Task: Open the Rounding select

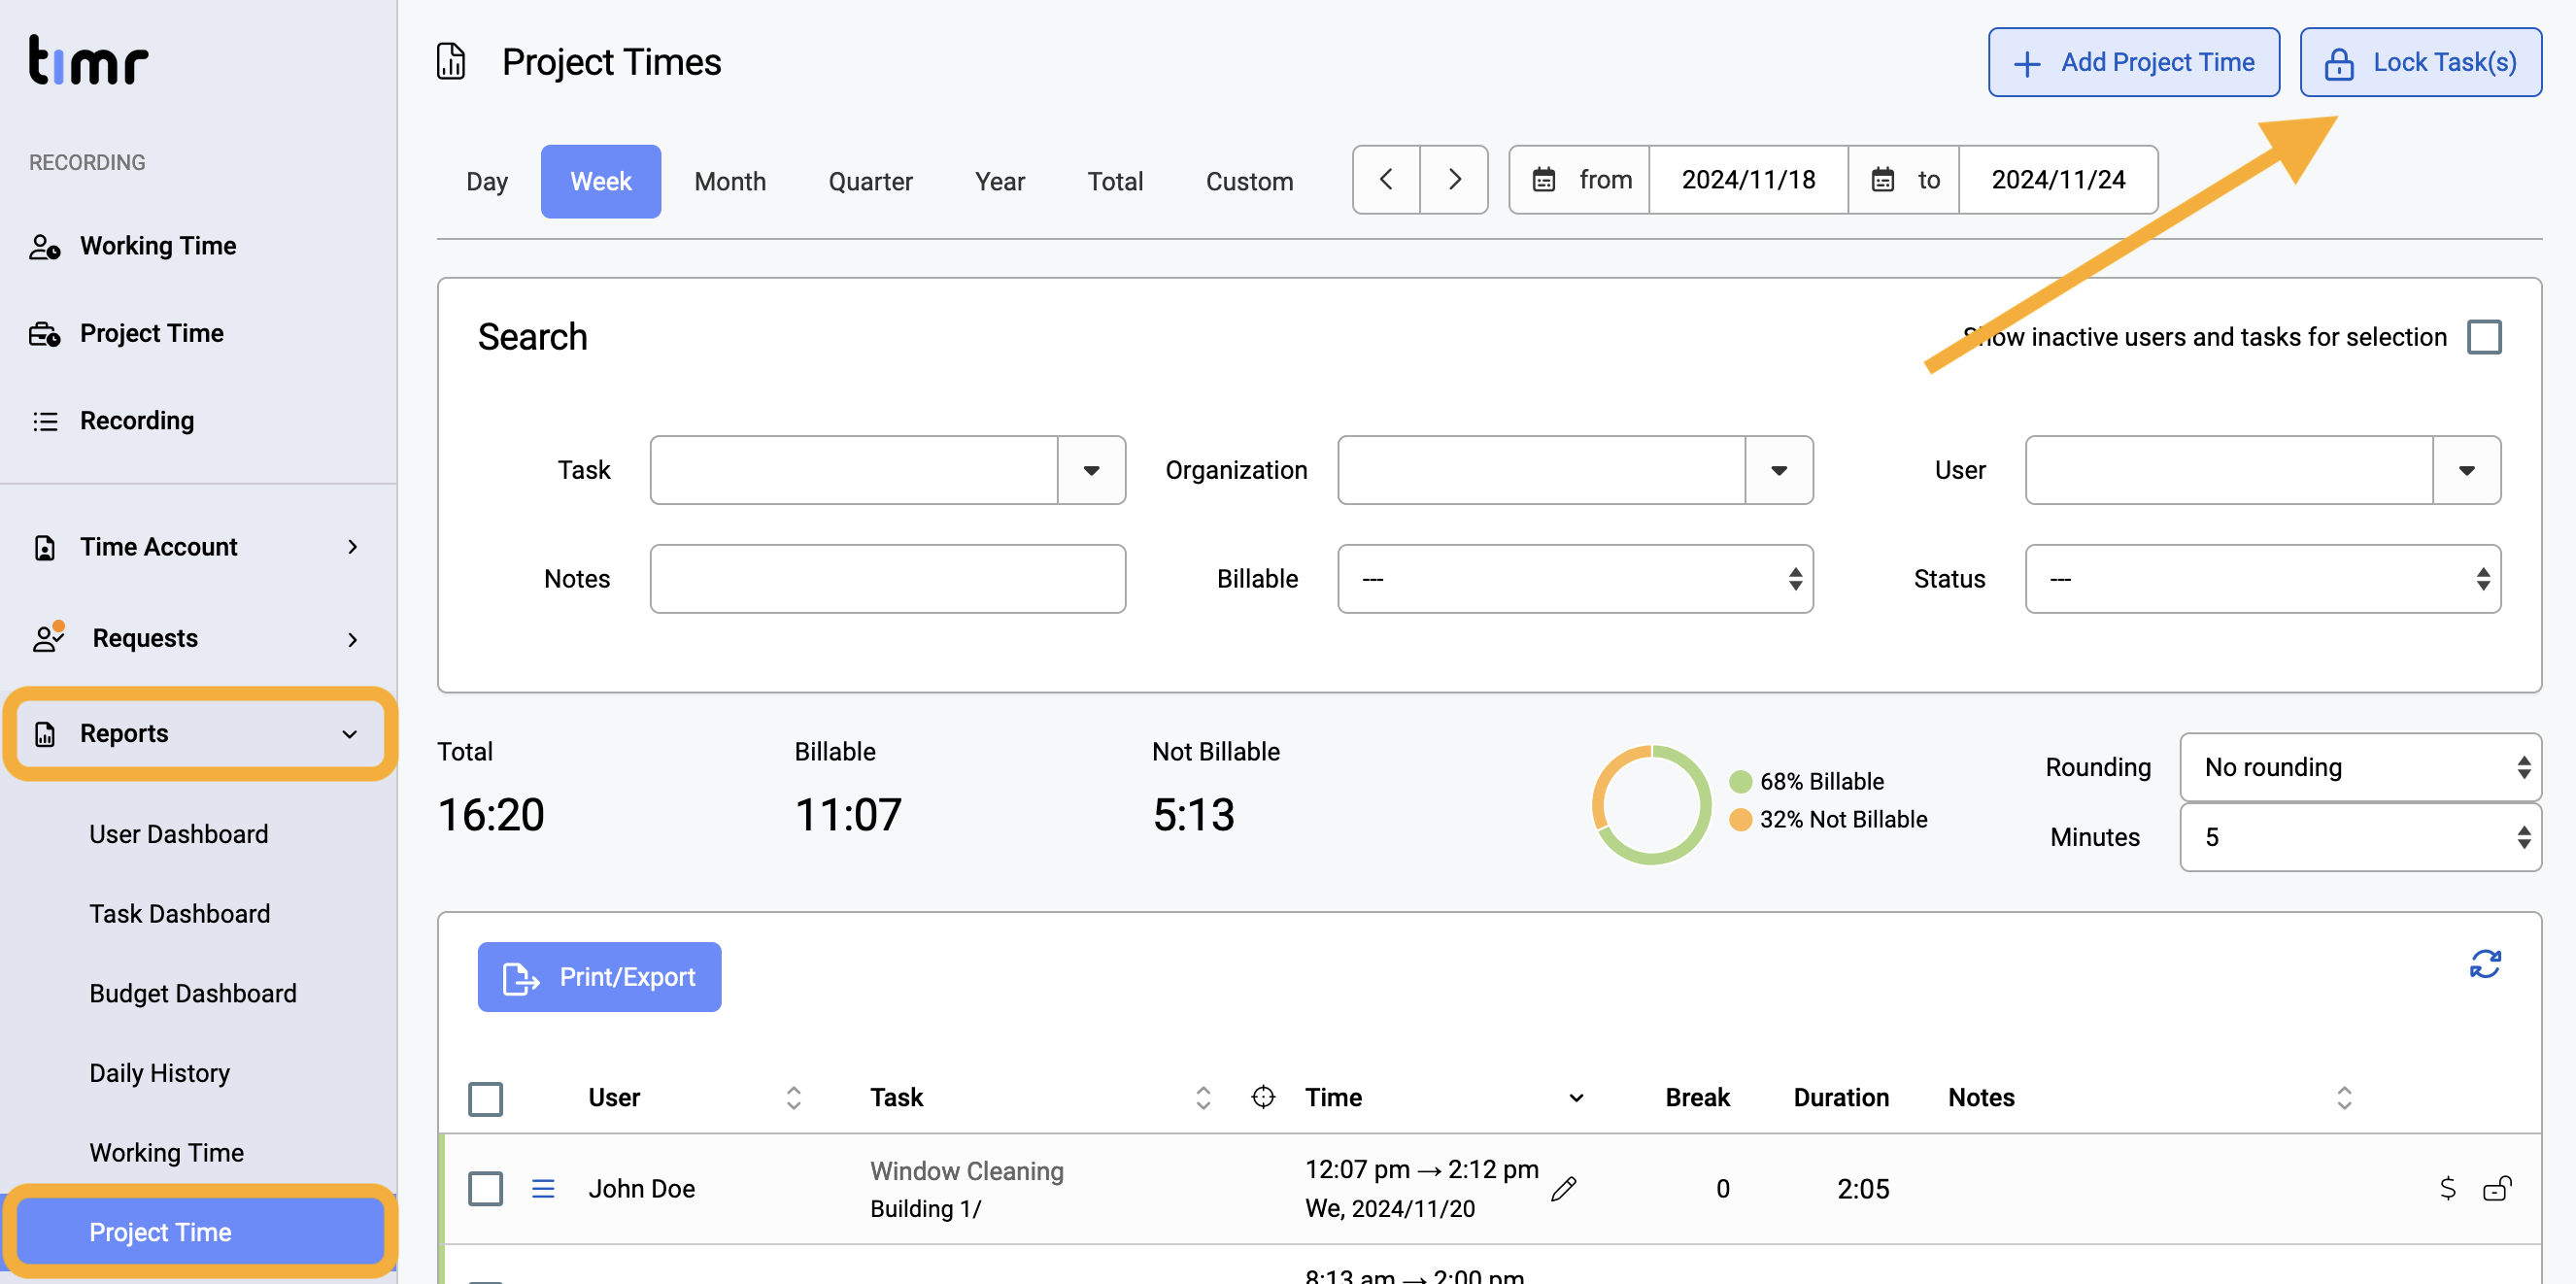Action: (x=2361, y=767)
